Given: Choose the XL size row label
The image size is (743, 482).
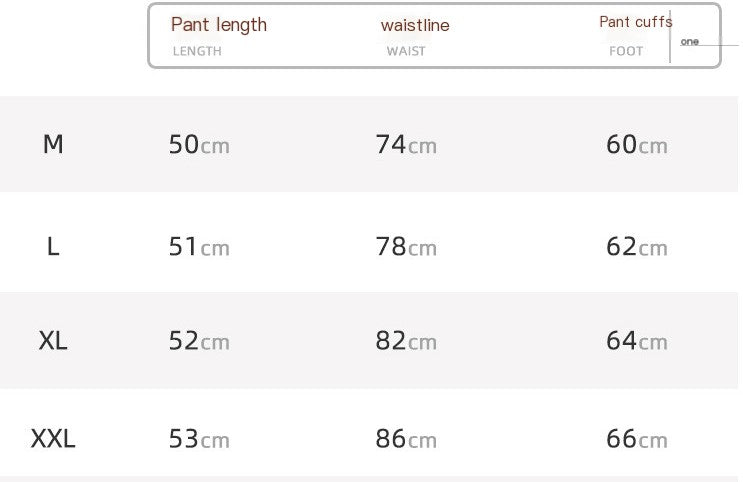Looking at the screenshot, I should tap(53, 341).
